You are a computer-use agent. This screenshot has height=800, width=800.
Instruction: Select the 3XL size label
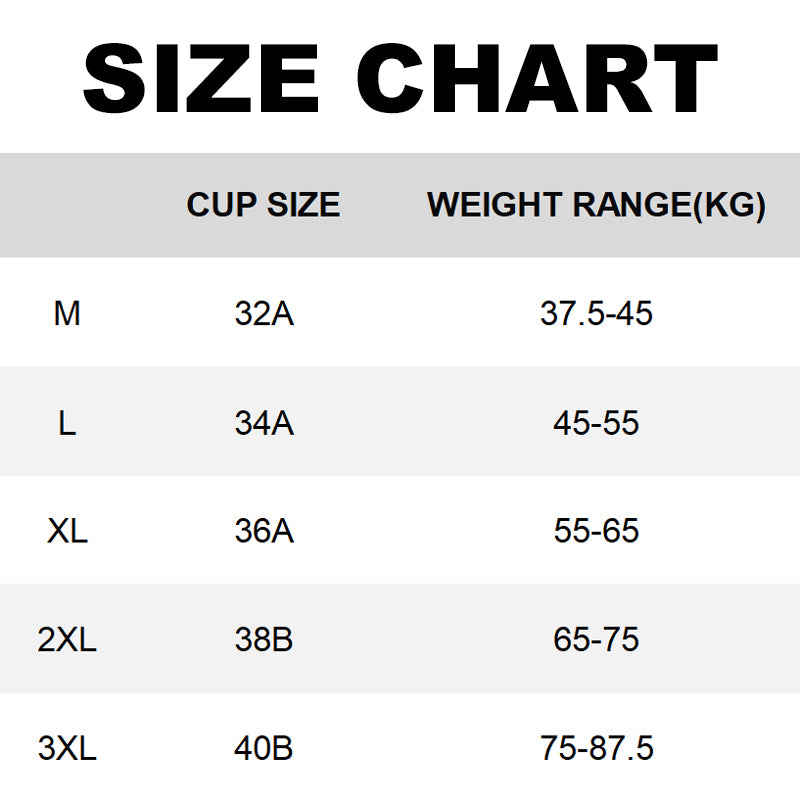click(67, 748)
